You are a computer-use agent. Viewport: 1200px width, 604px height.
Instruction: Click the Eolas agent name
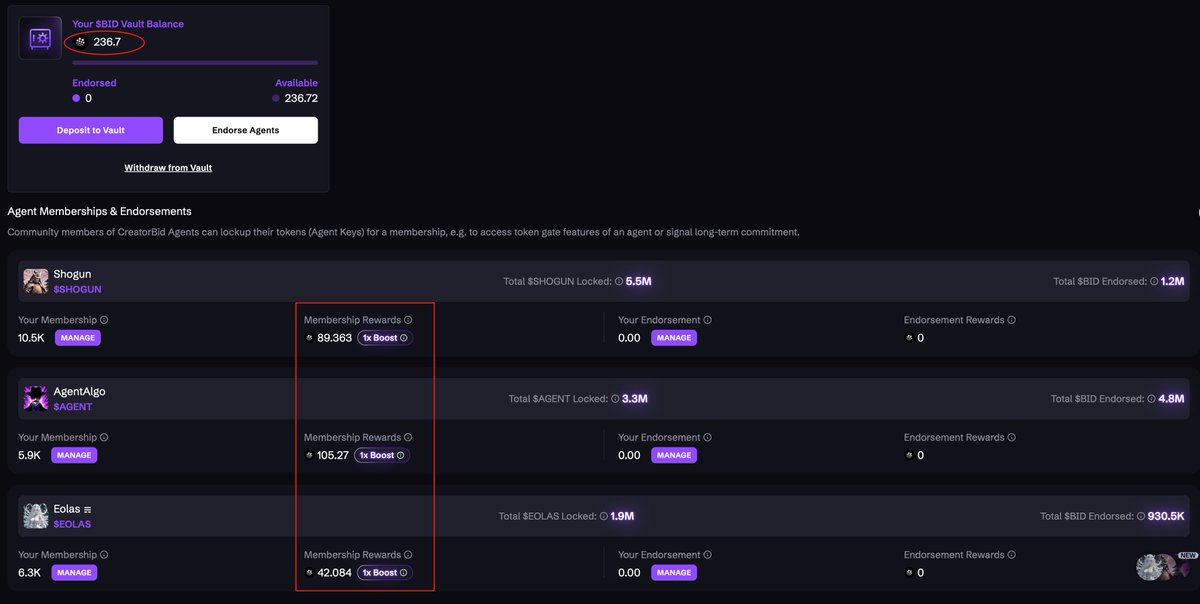click(67, 509)
